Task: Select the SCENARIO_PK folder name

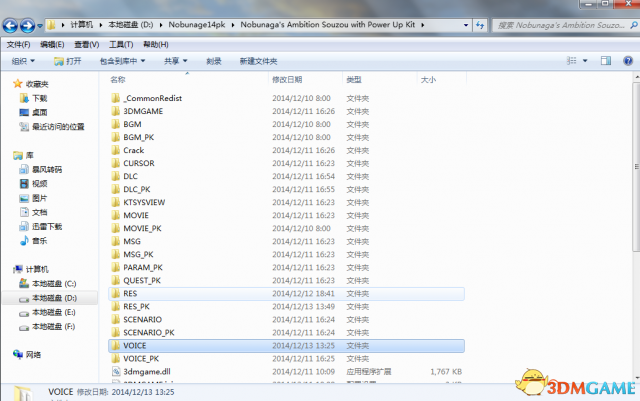Action: (149, 332)
